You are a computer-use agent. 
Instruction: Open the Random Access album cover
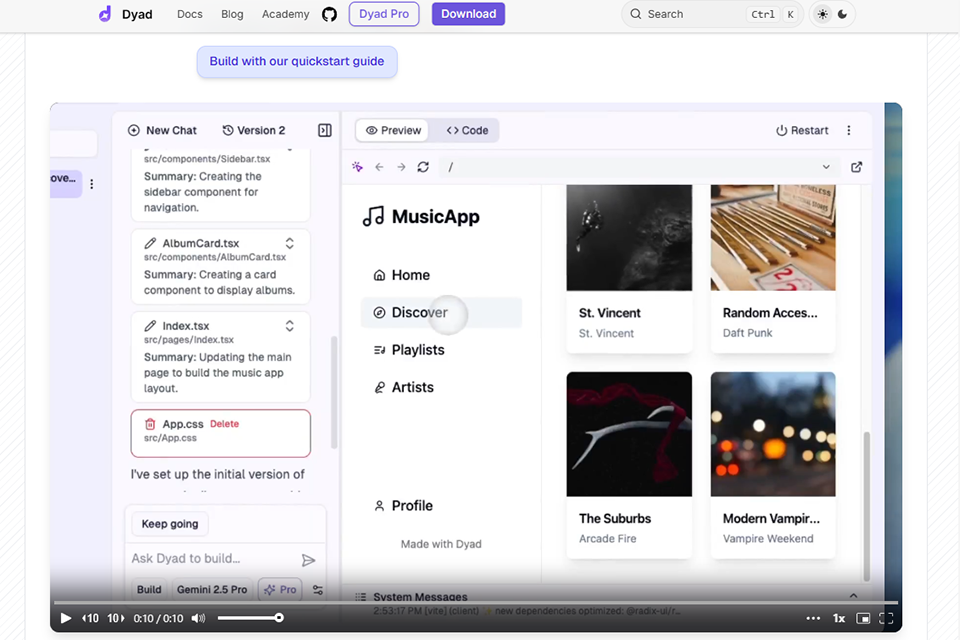coord(773,238)
